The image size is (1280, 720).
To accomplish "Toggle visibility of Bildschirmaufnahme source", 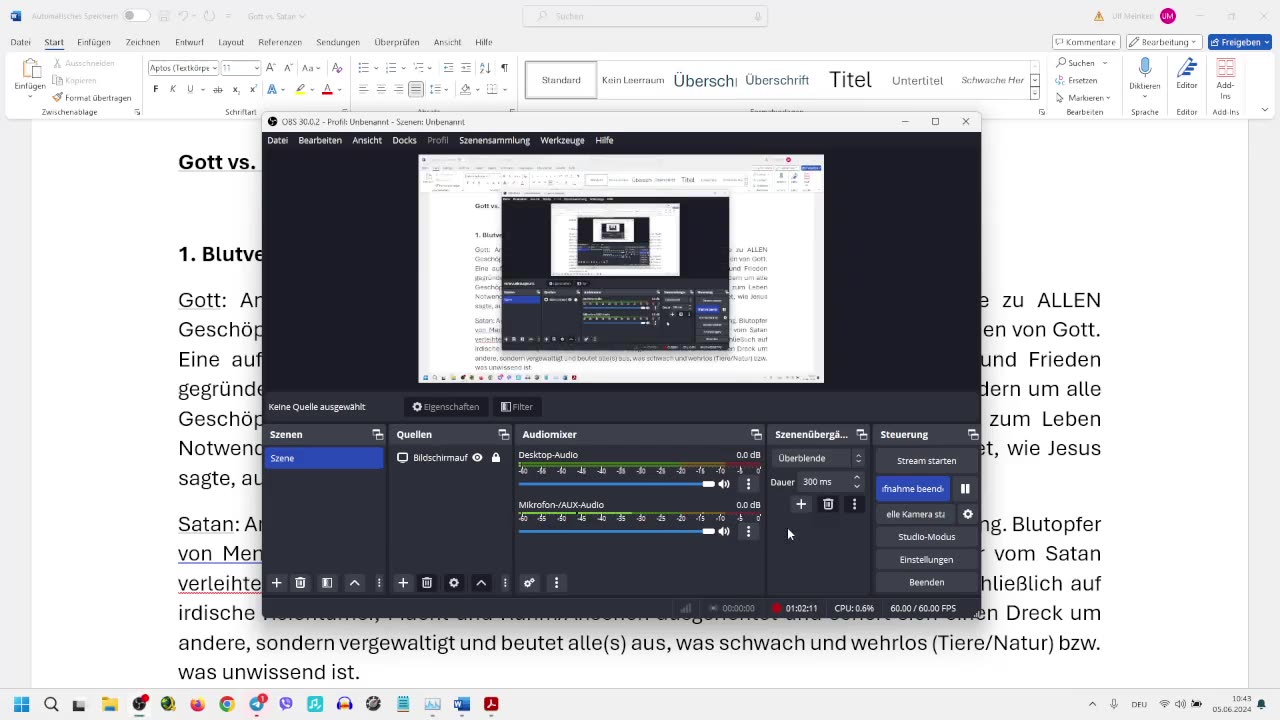I will (x=477, y=458).
